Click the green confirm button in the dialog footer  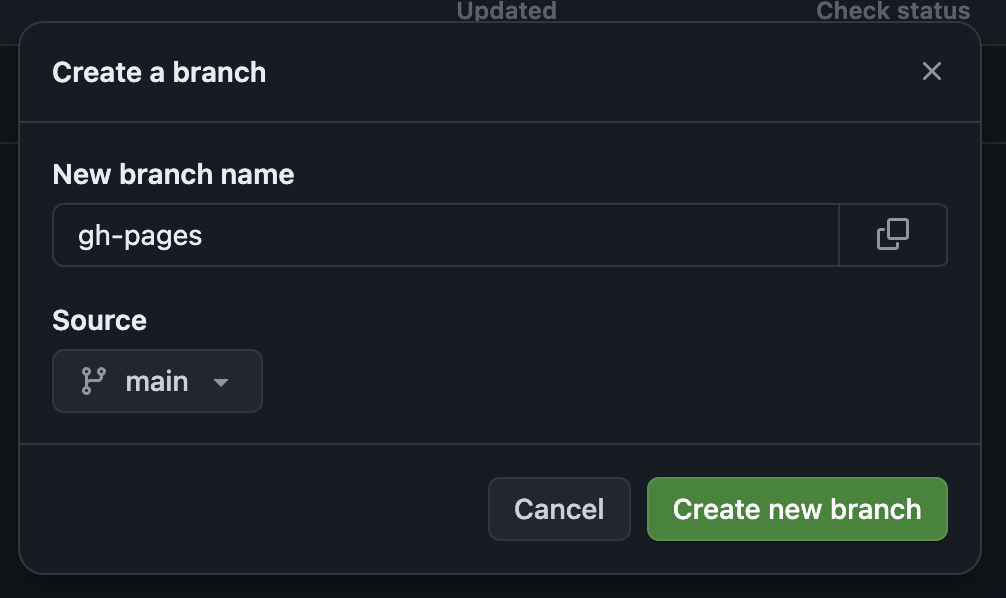click(797, 509)
